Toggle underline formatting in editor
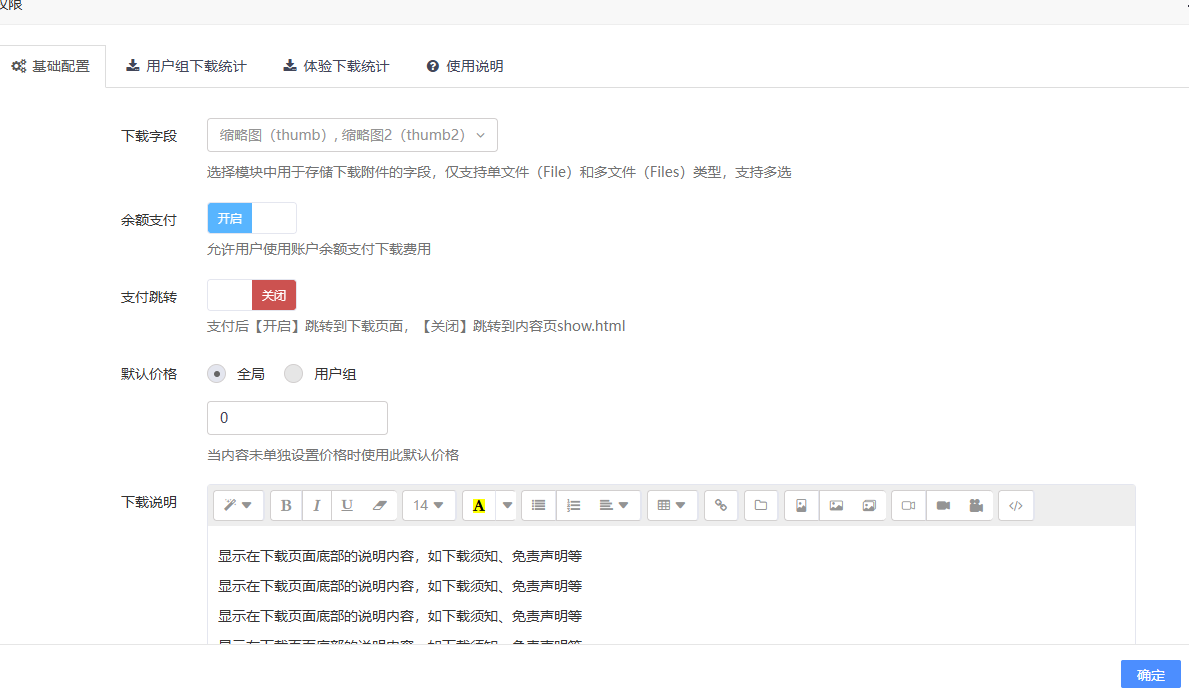This screenshot has height=691, width=1189. pyautogui.click(x=347, y=505)
